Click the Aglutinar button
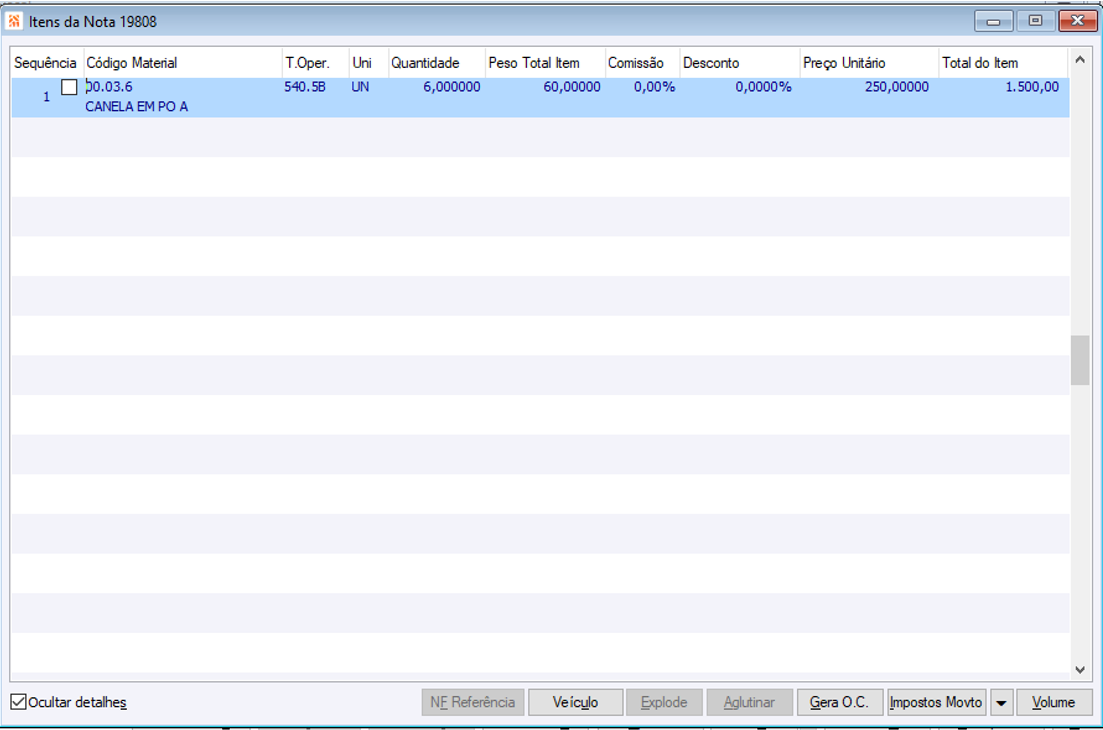This screenshot has height=730, width=1103. click(749, 703)
